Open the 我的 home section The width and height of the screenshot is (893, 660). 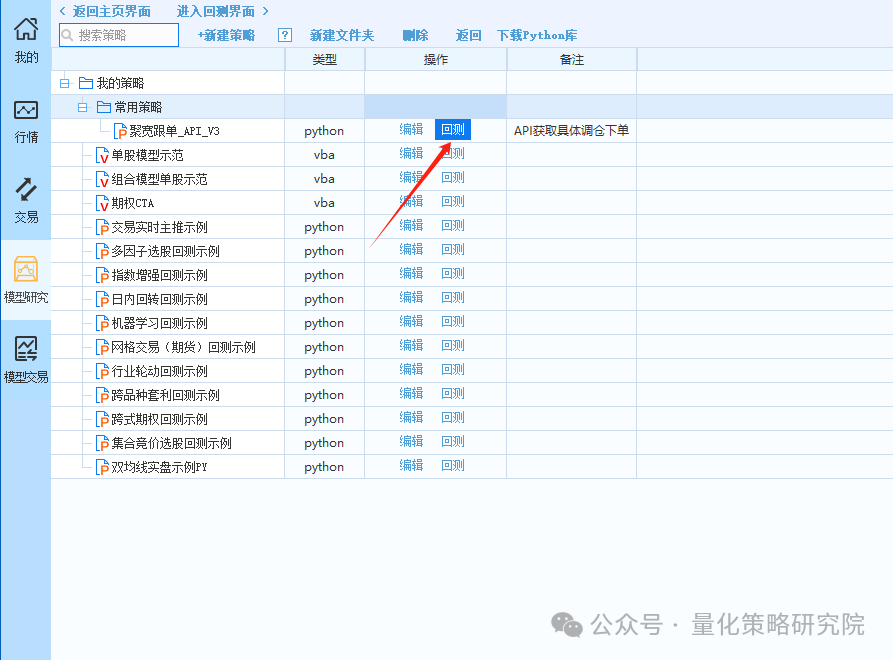tap(26, 40)
